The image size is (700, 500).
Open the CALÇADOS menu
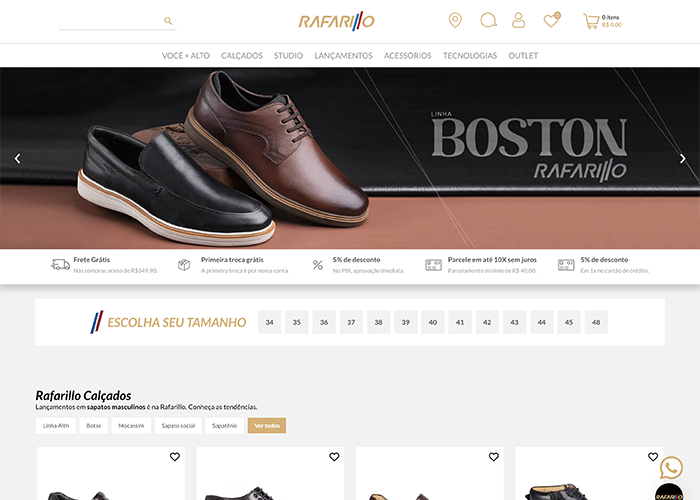click(242, 56)
